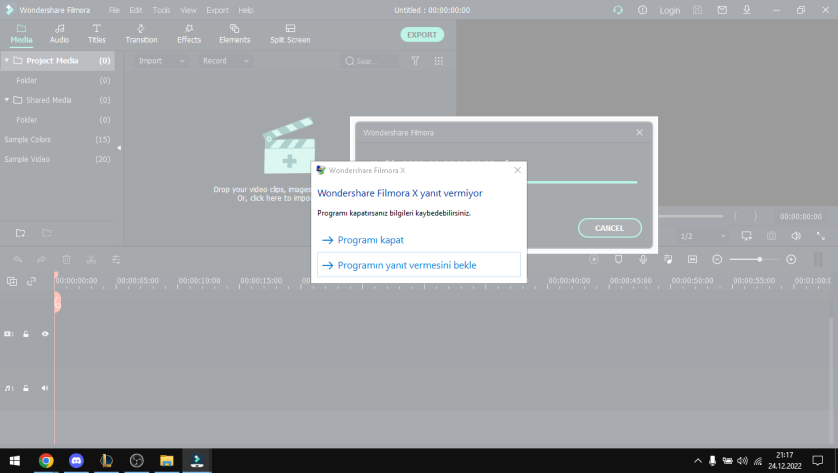Viewport: 838px width, 473px height.
Task: Click Login in the title bar
Action: point(670,10)
